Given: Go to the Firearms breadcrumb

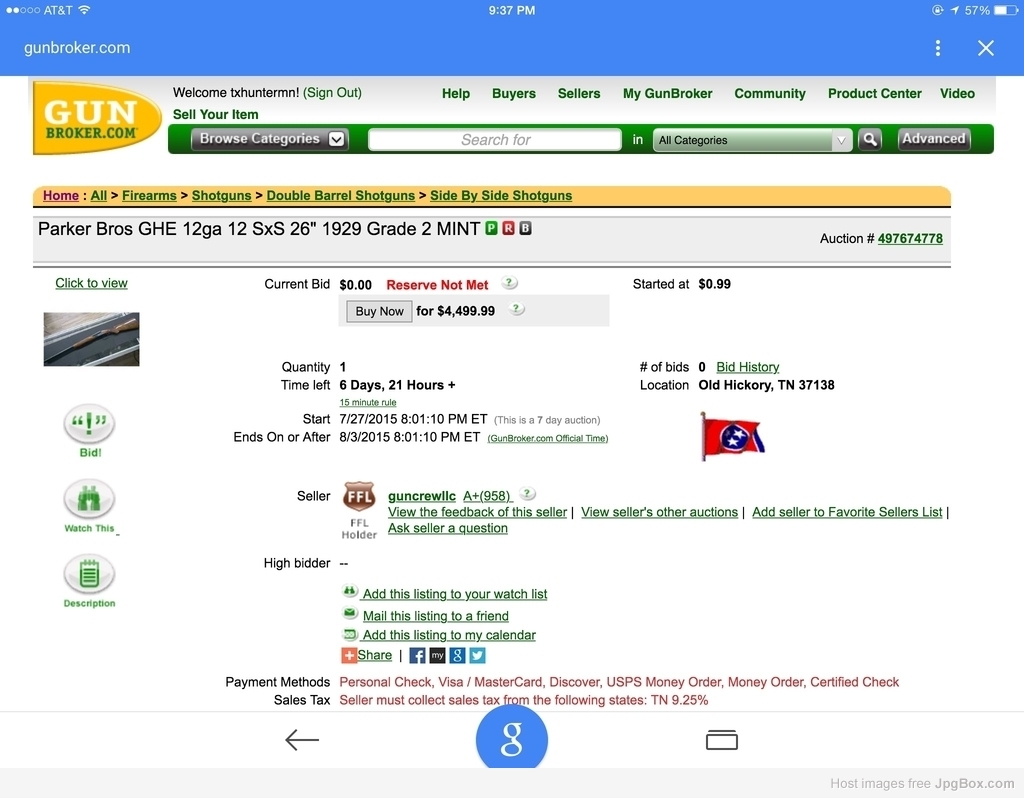Looking at the screenshot, I should pyautogui.click(x=149, y=195).
